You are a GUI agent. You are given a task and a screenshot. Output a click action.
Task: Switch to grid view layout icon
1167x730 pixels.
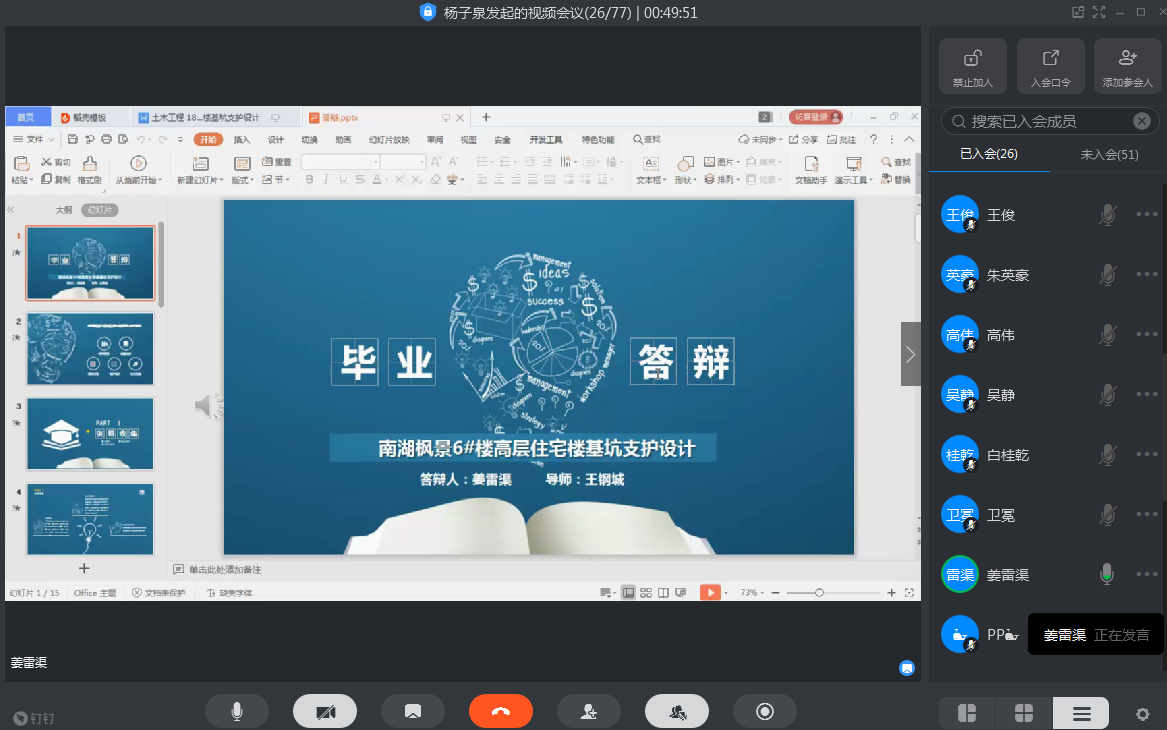coord(1023,713)
